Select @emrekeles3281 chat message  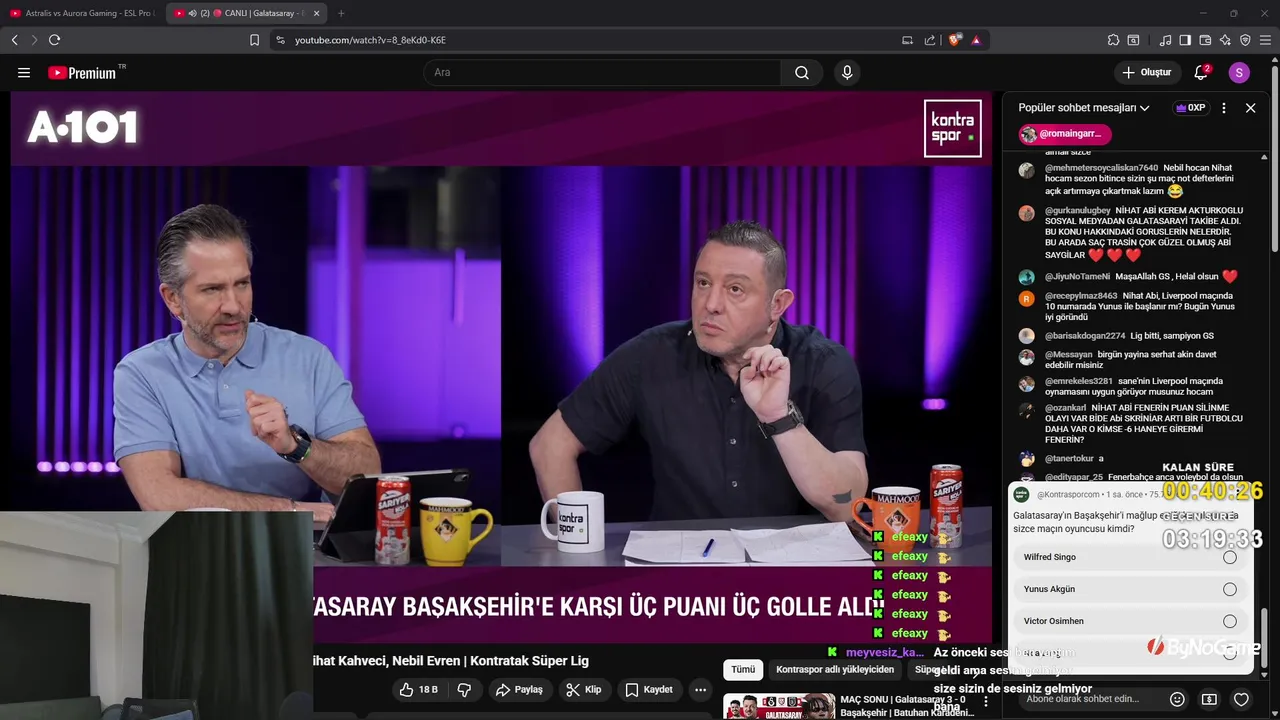(x=1130, y=387)
